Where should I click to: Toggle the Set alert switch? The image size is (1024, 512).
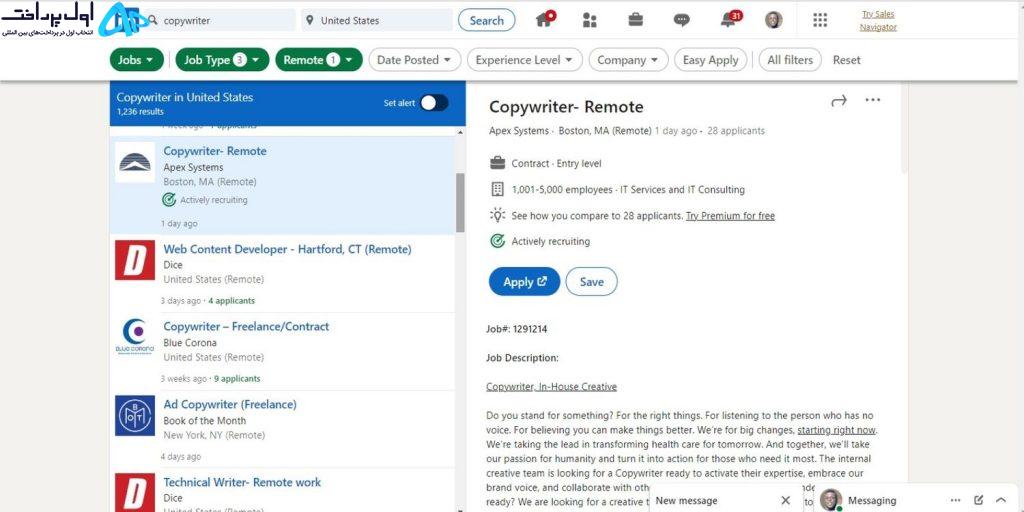pyautogui.click(x=434, y=103)
